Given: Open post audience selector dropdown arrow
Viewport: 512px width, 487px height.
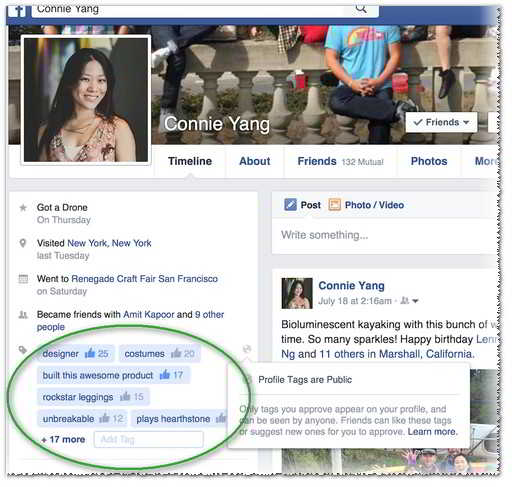Looking at the screenshot, I should [x=415, y=301].
